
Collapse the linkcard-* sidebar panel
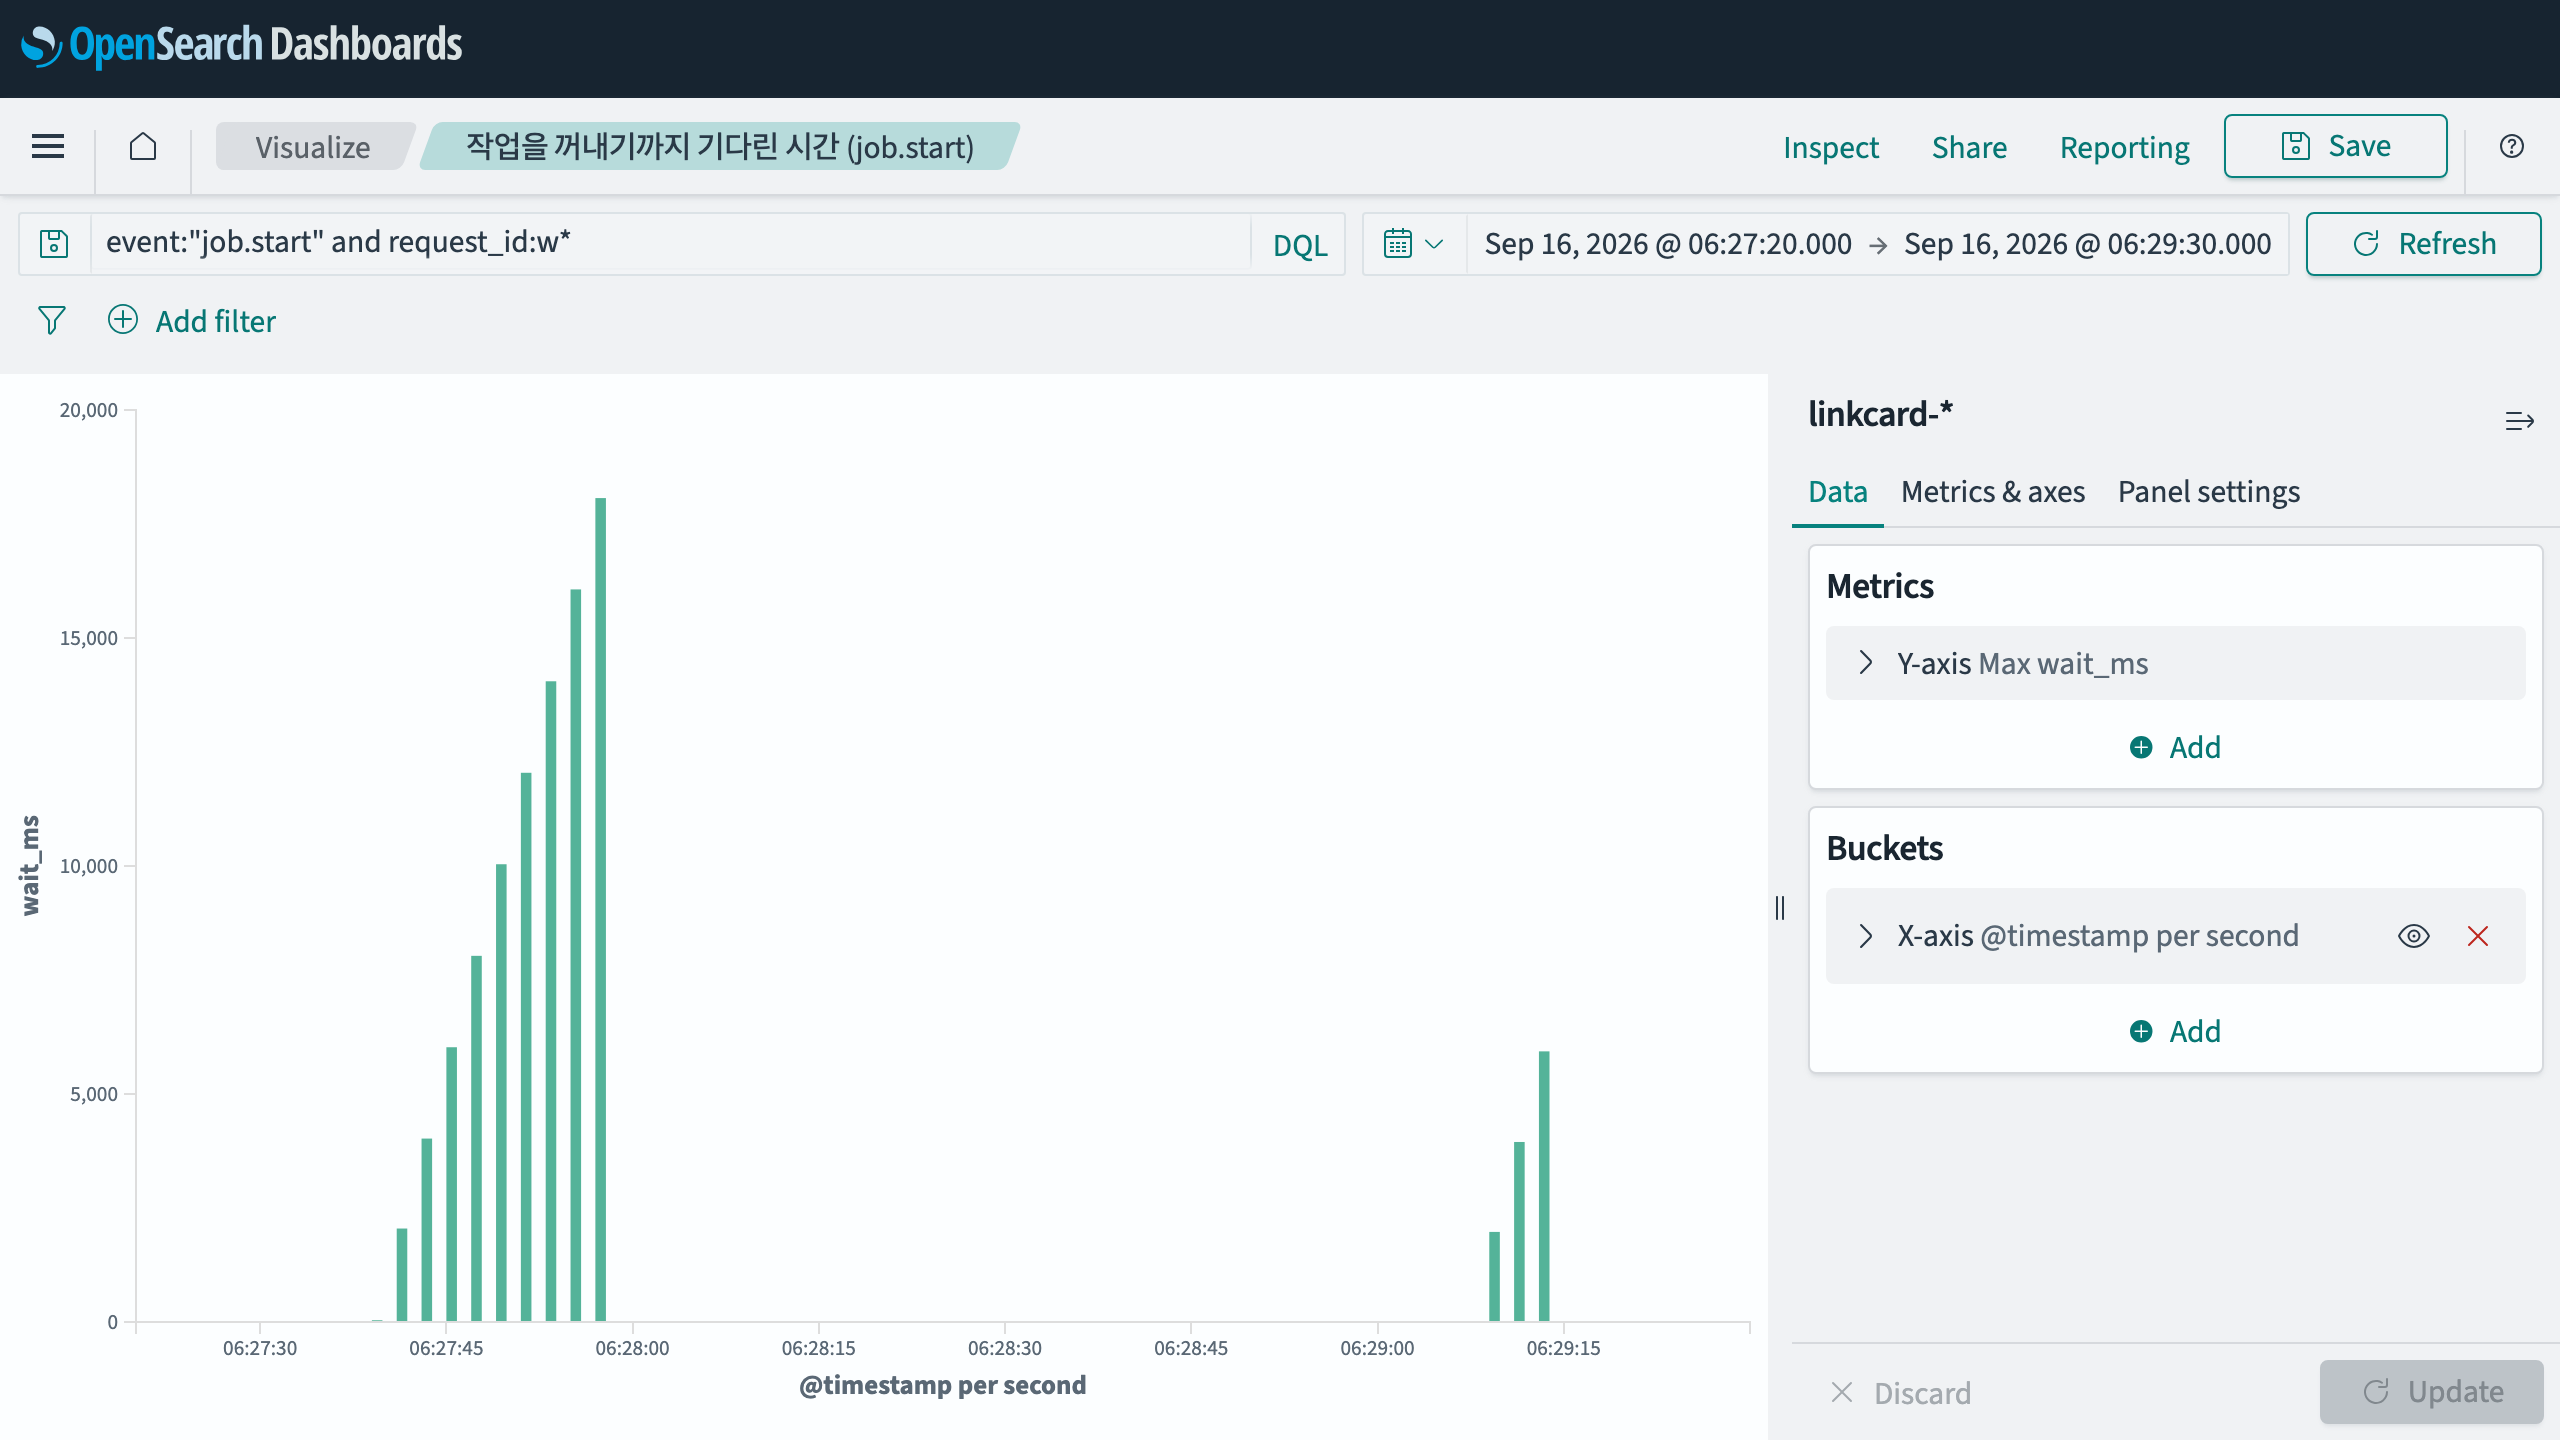click(x=2519, y=421)
